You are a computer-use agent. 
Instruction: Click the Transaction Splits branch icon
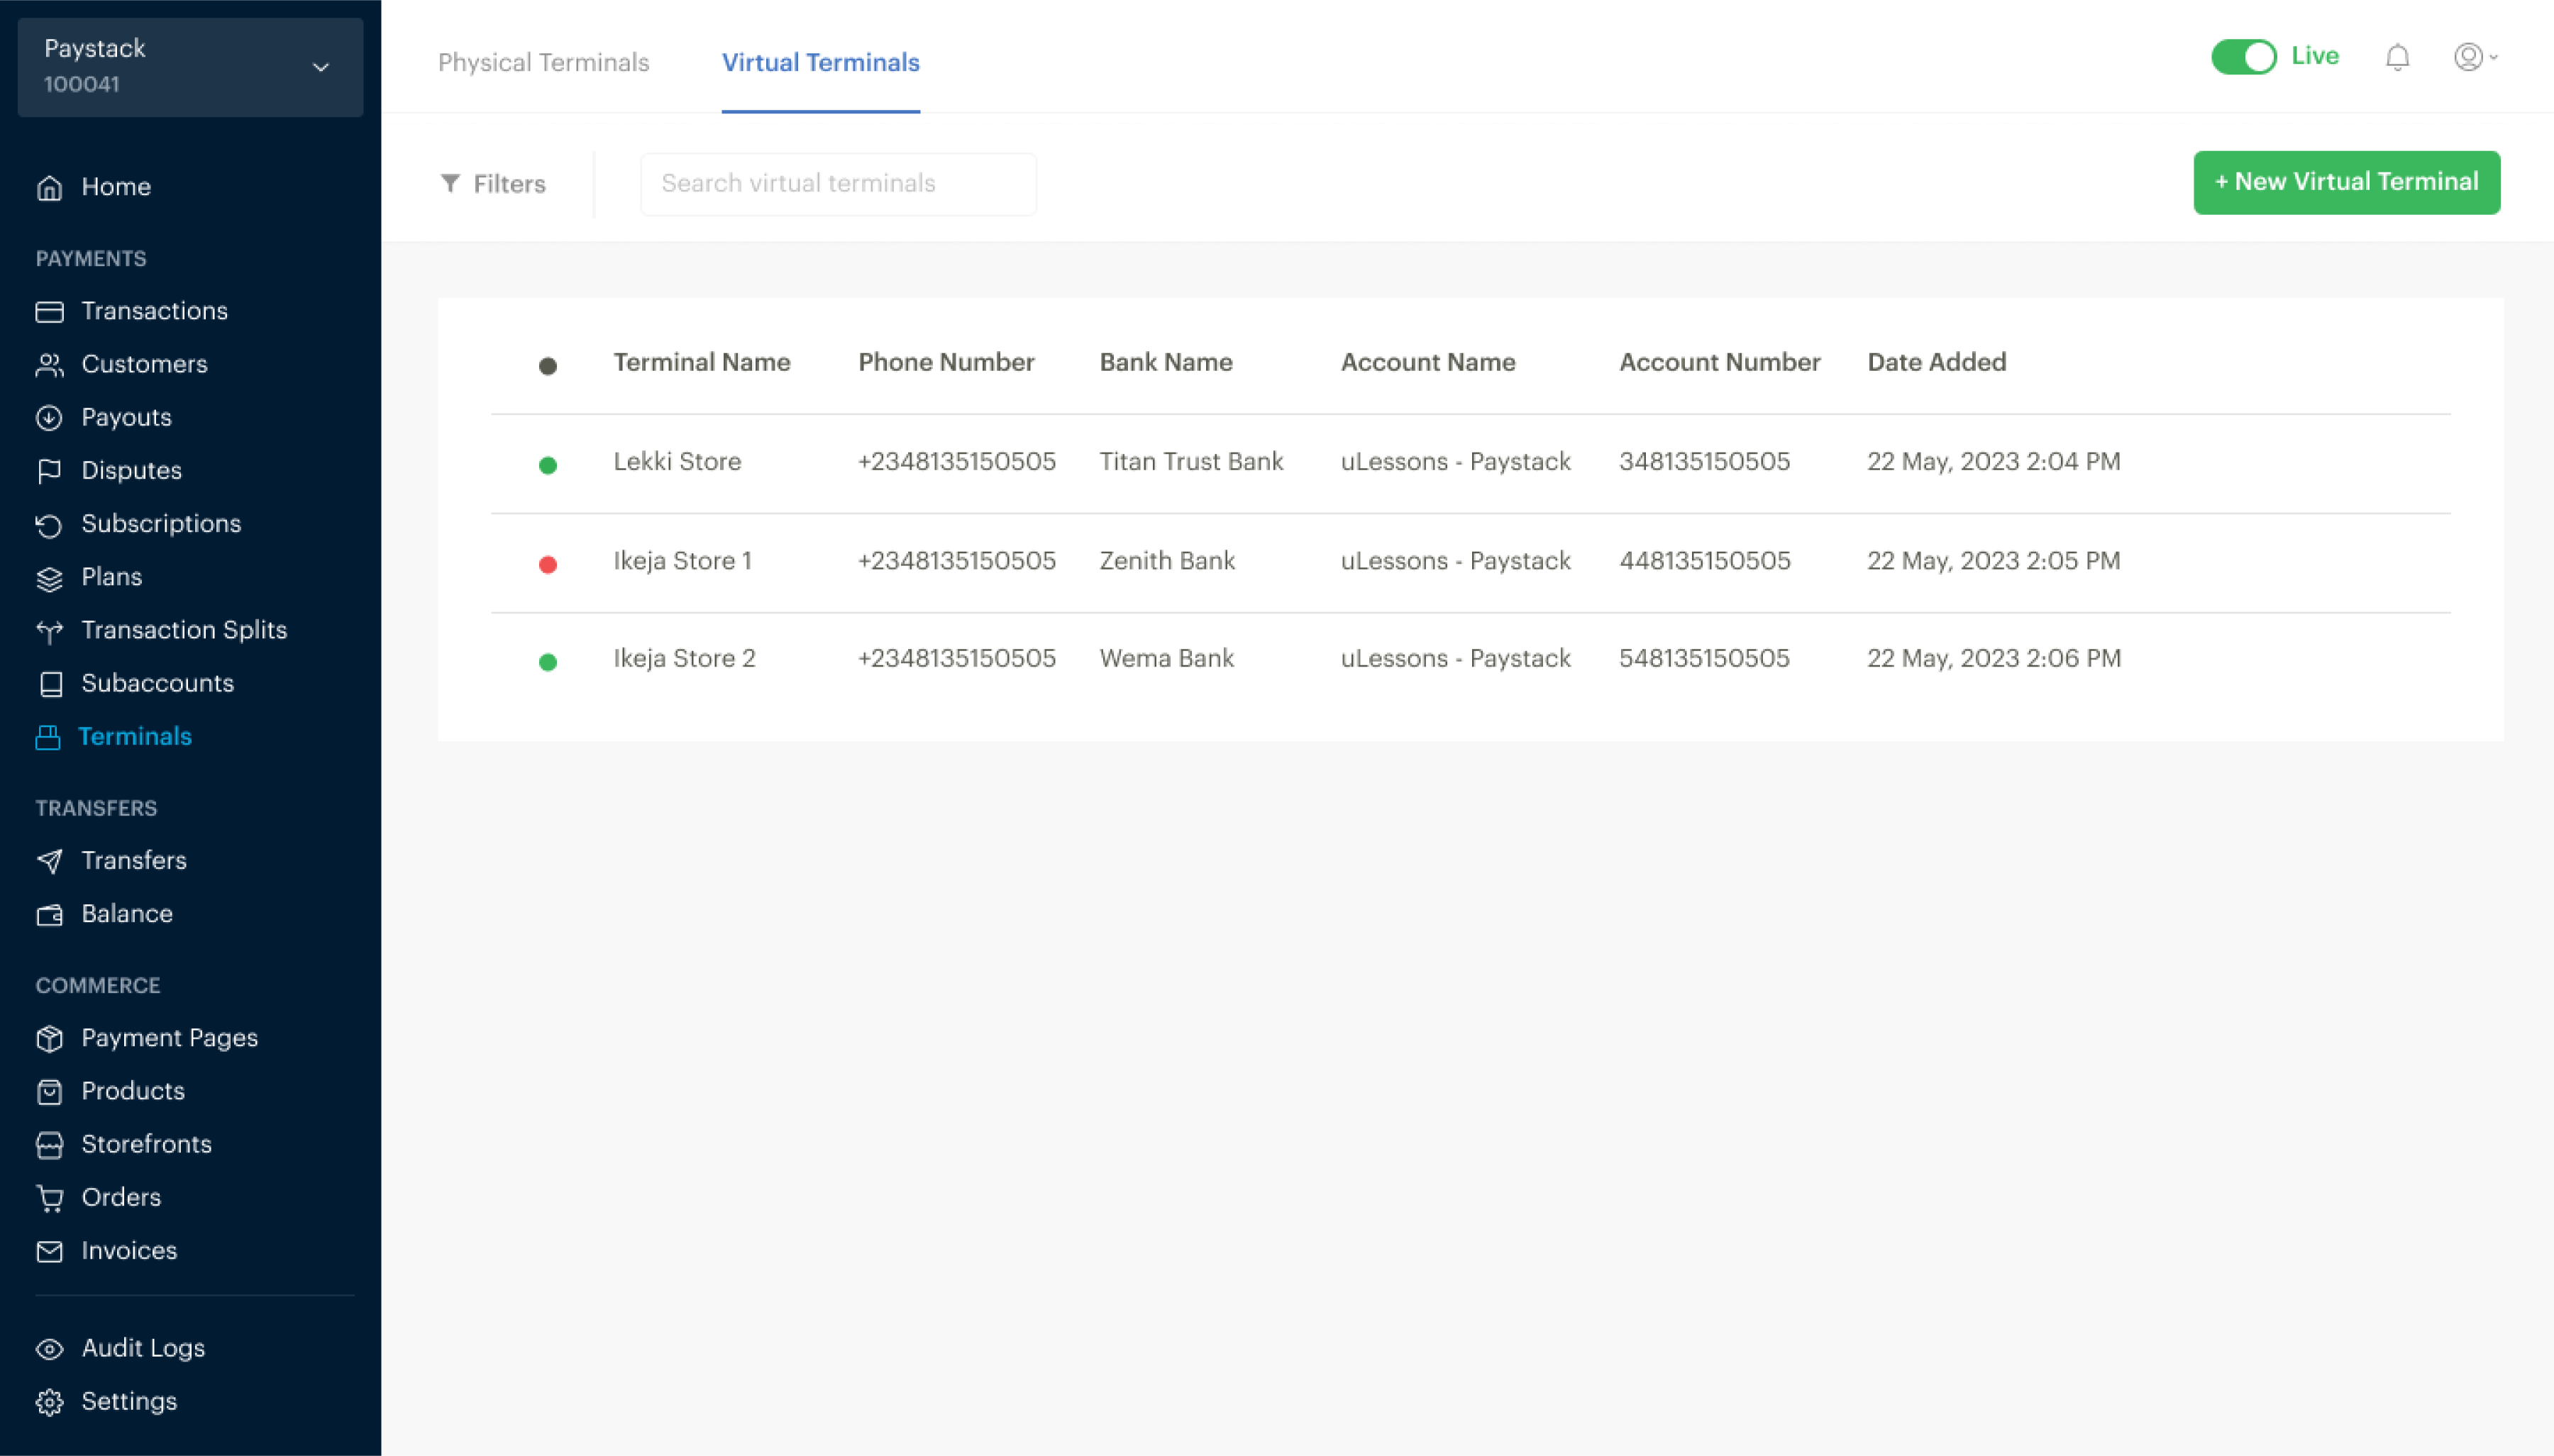[49, 631]
